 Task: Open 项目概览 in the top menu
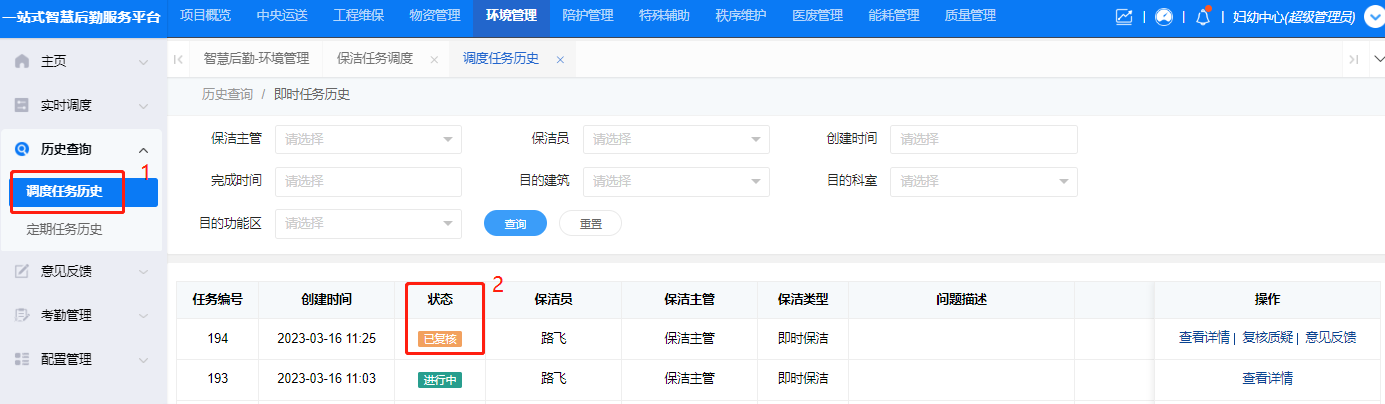205,15
